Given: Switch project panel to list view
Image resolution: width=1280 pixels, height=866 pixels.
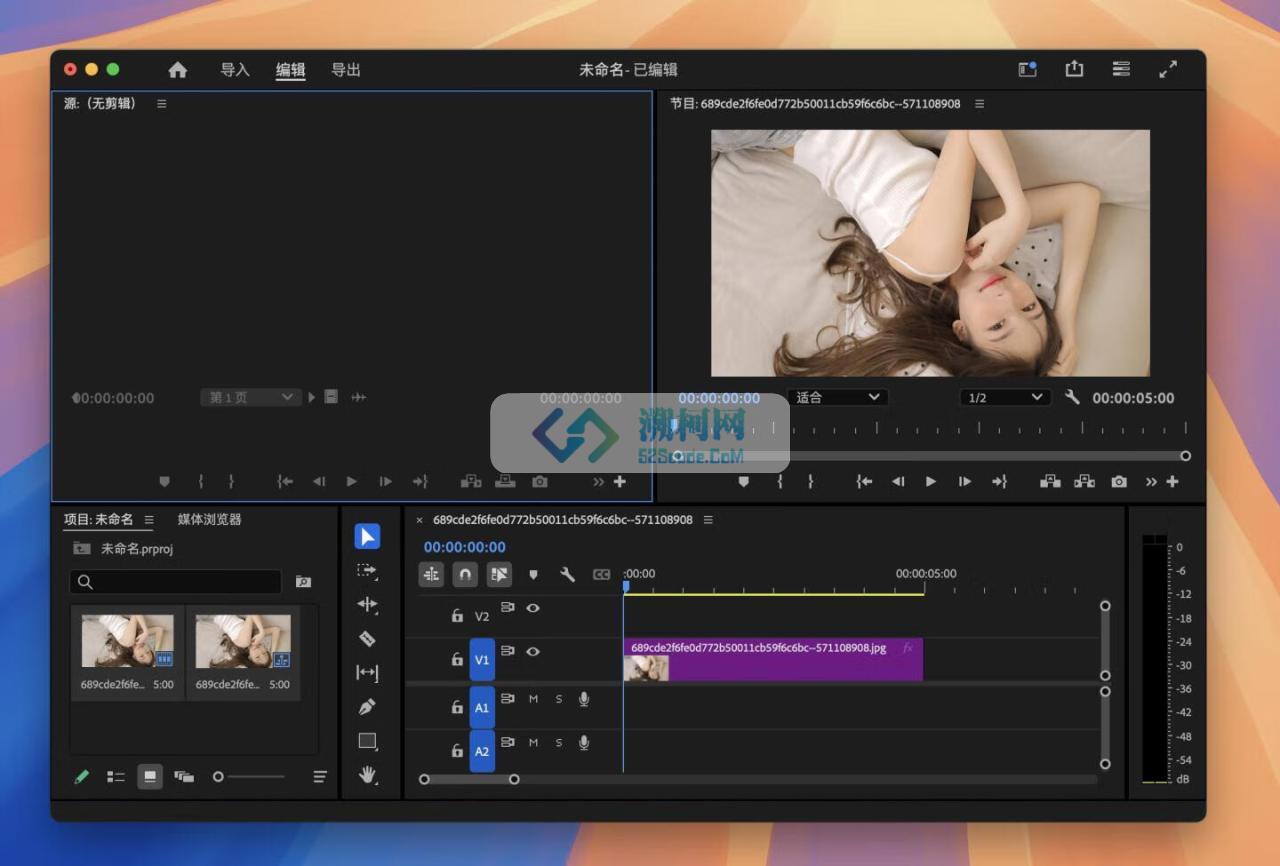Looking at the screenshot, I should (x=116, y=776).
